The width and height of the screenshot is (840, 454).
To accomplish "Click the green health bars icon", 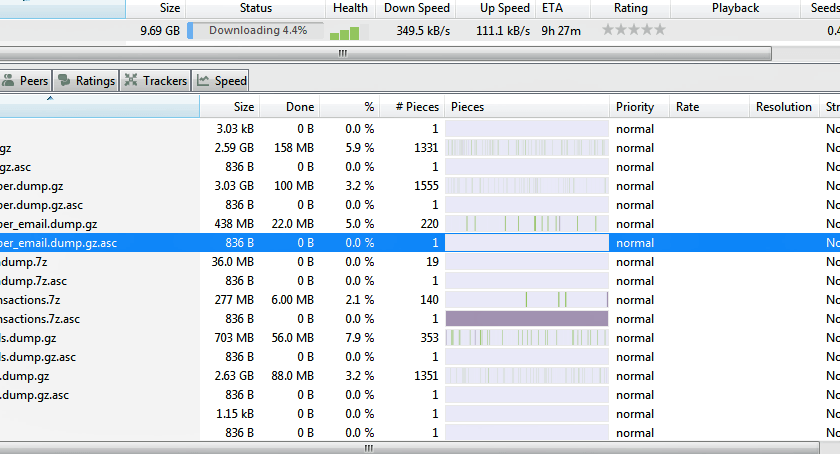I will (343, 32).
